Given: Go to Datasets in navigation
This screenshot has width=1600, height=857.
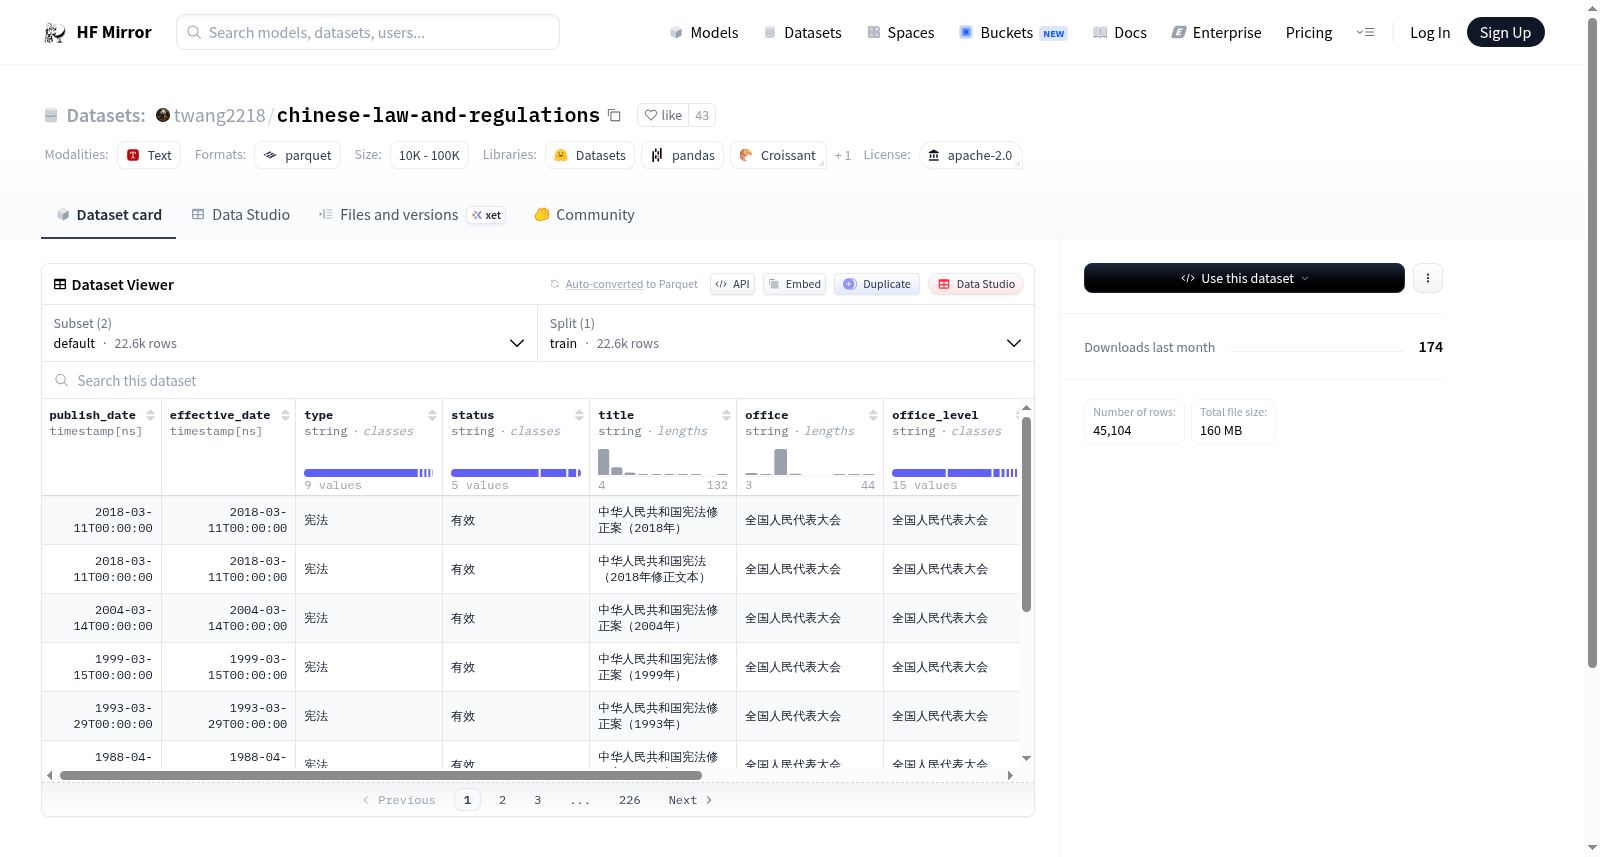Looking at the screenshot, I should 802,32.
